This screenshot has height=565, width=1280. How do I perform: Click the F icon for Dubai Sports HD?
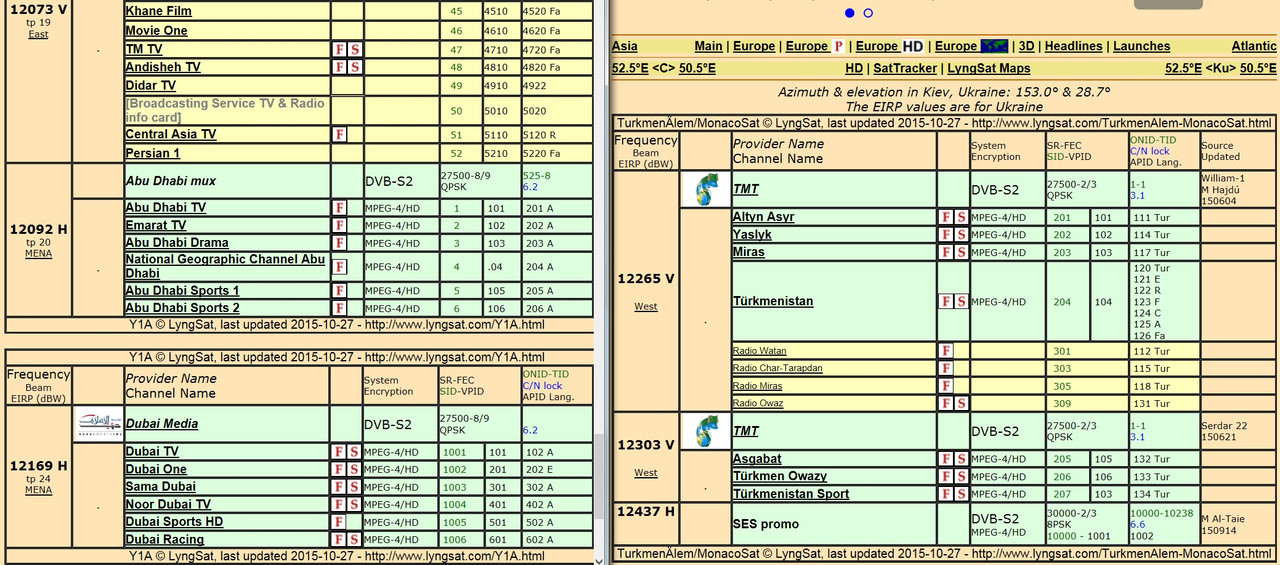[x=340, y=522]
